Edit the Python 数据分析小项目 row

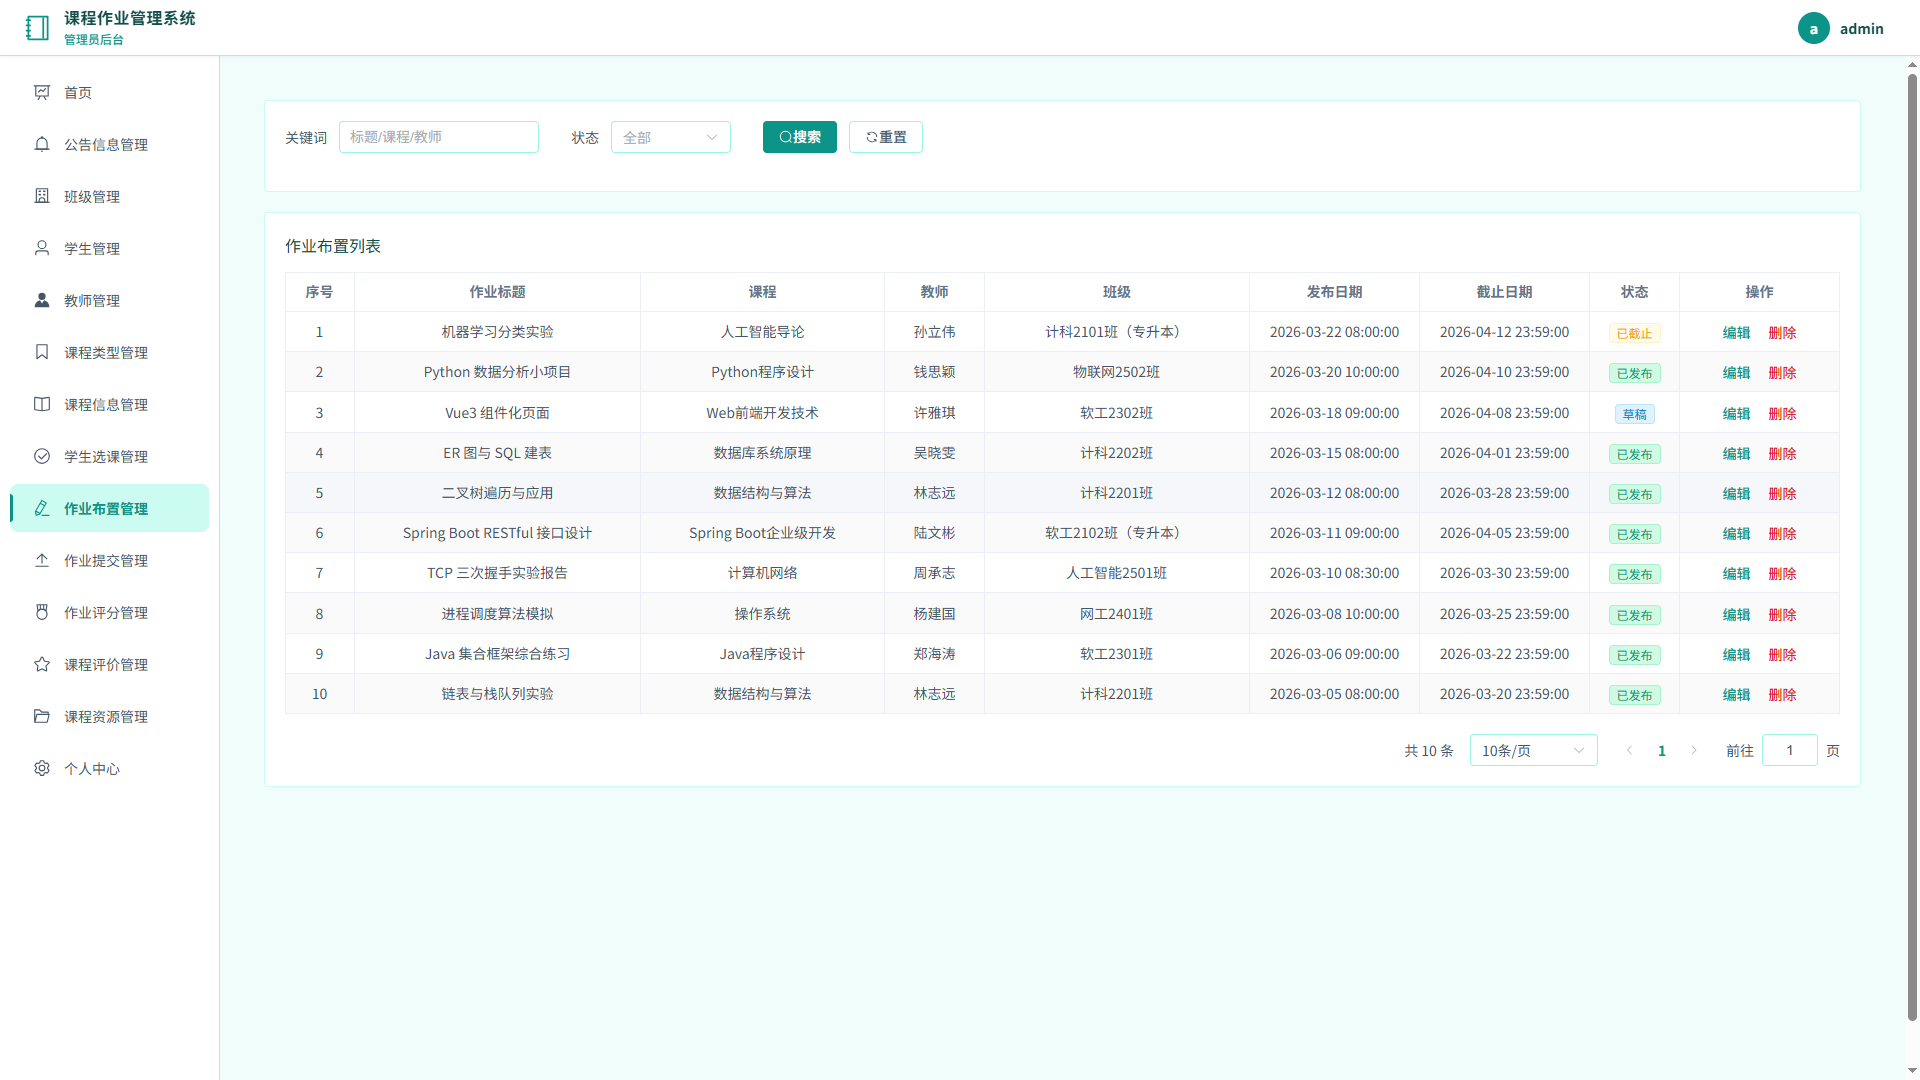(x=1736, y=372)
